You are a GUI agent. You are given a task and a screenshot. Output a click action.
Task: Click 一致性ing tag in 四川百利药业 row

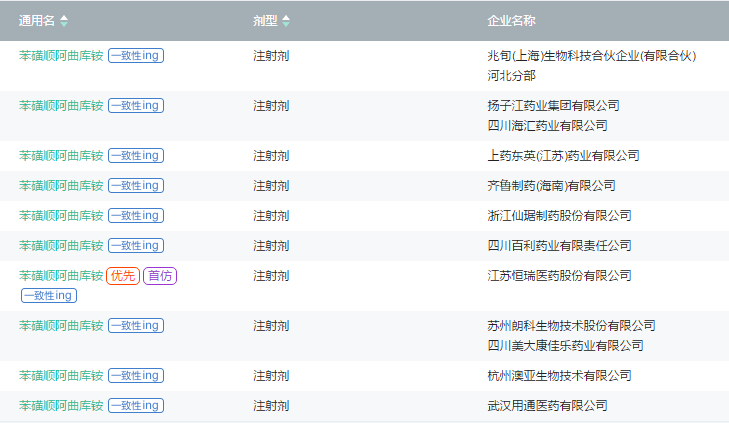[136, 246]
